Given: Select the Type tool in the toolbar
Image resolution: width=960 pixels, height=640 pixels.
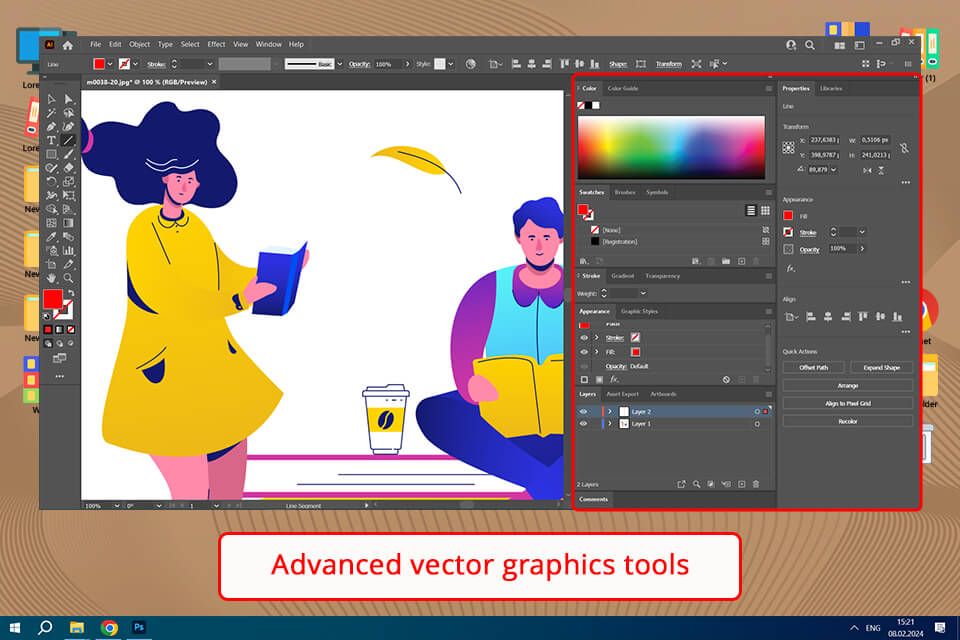Looking at the screenshot, I should pos(51,141).
